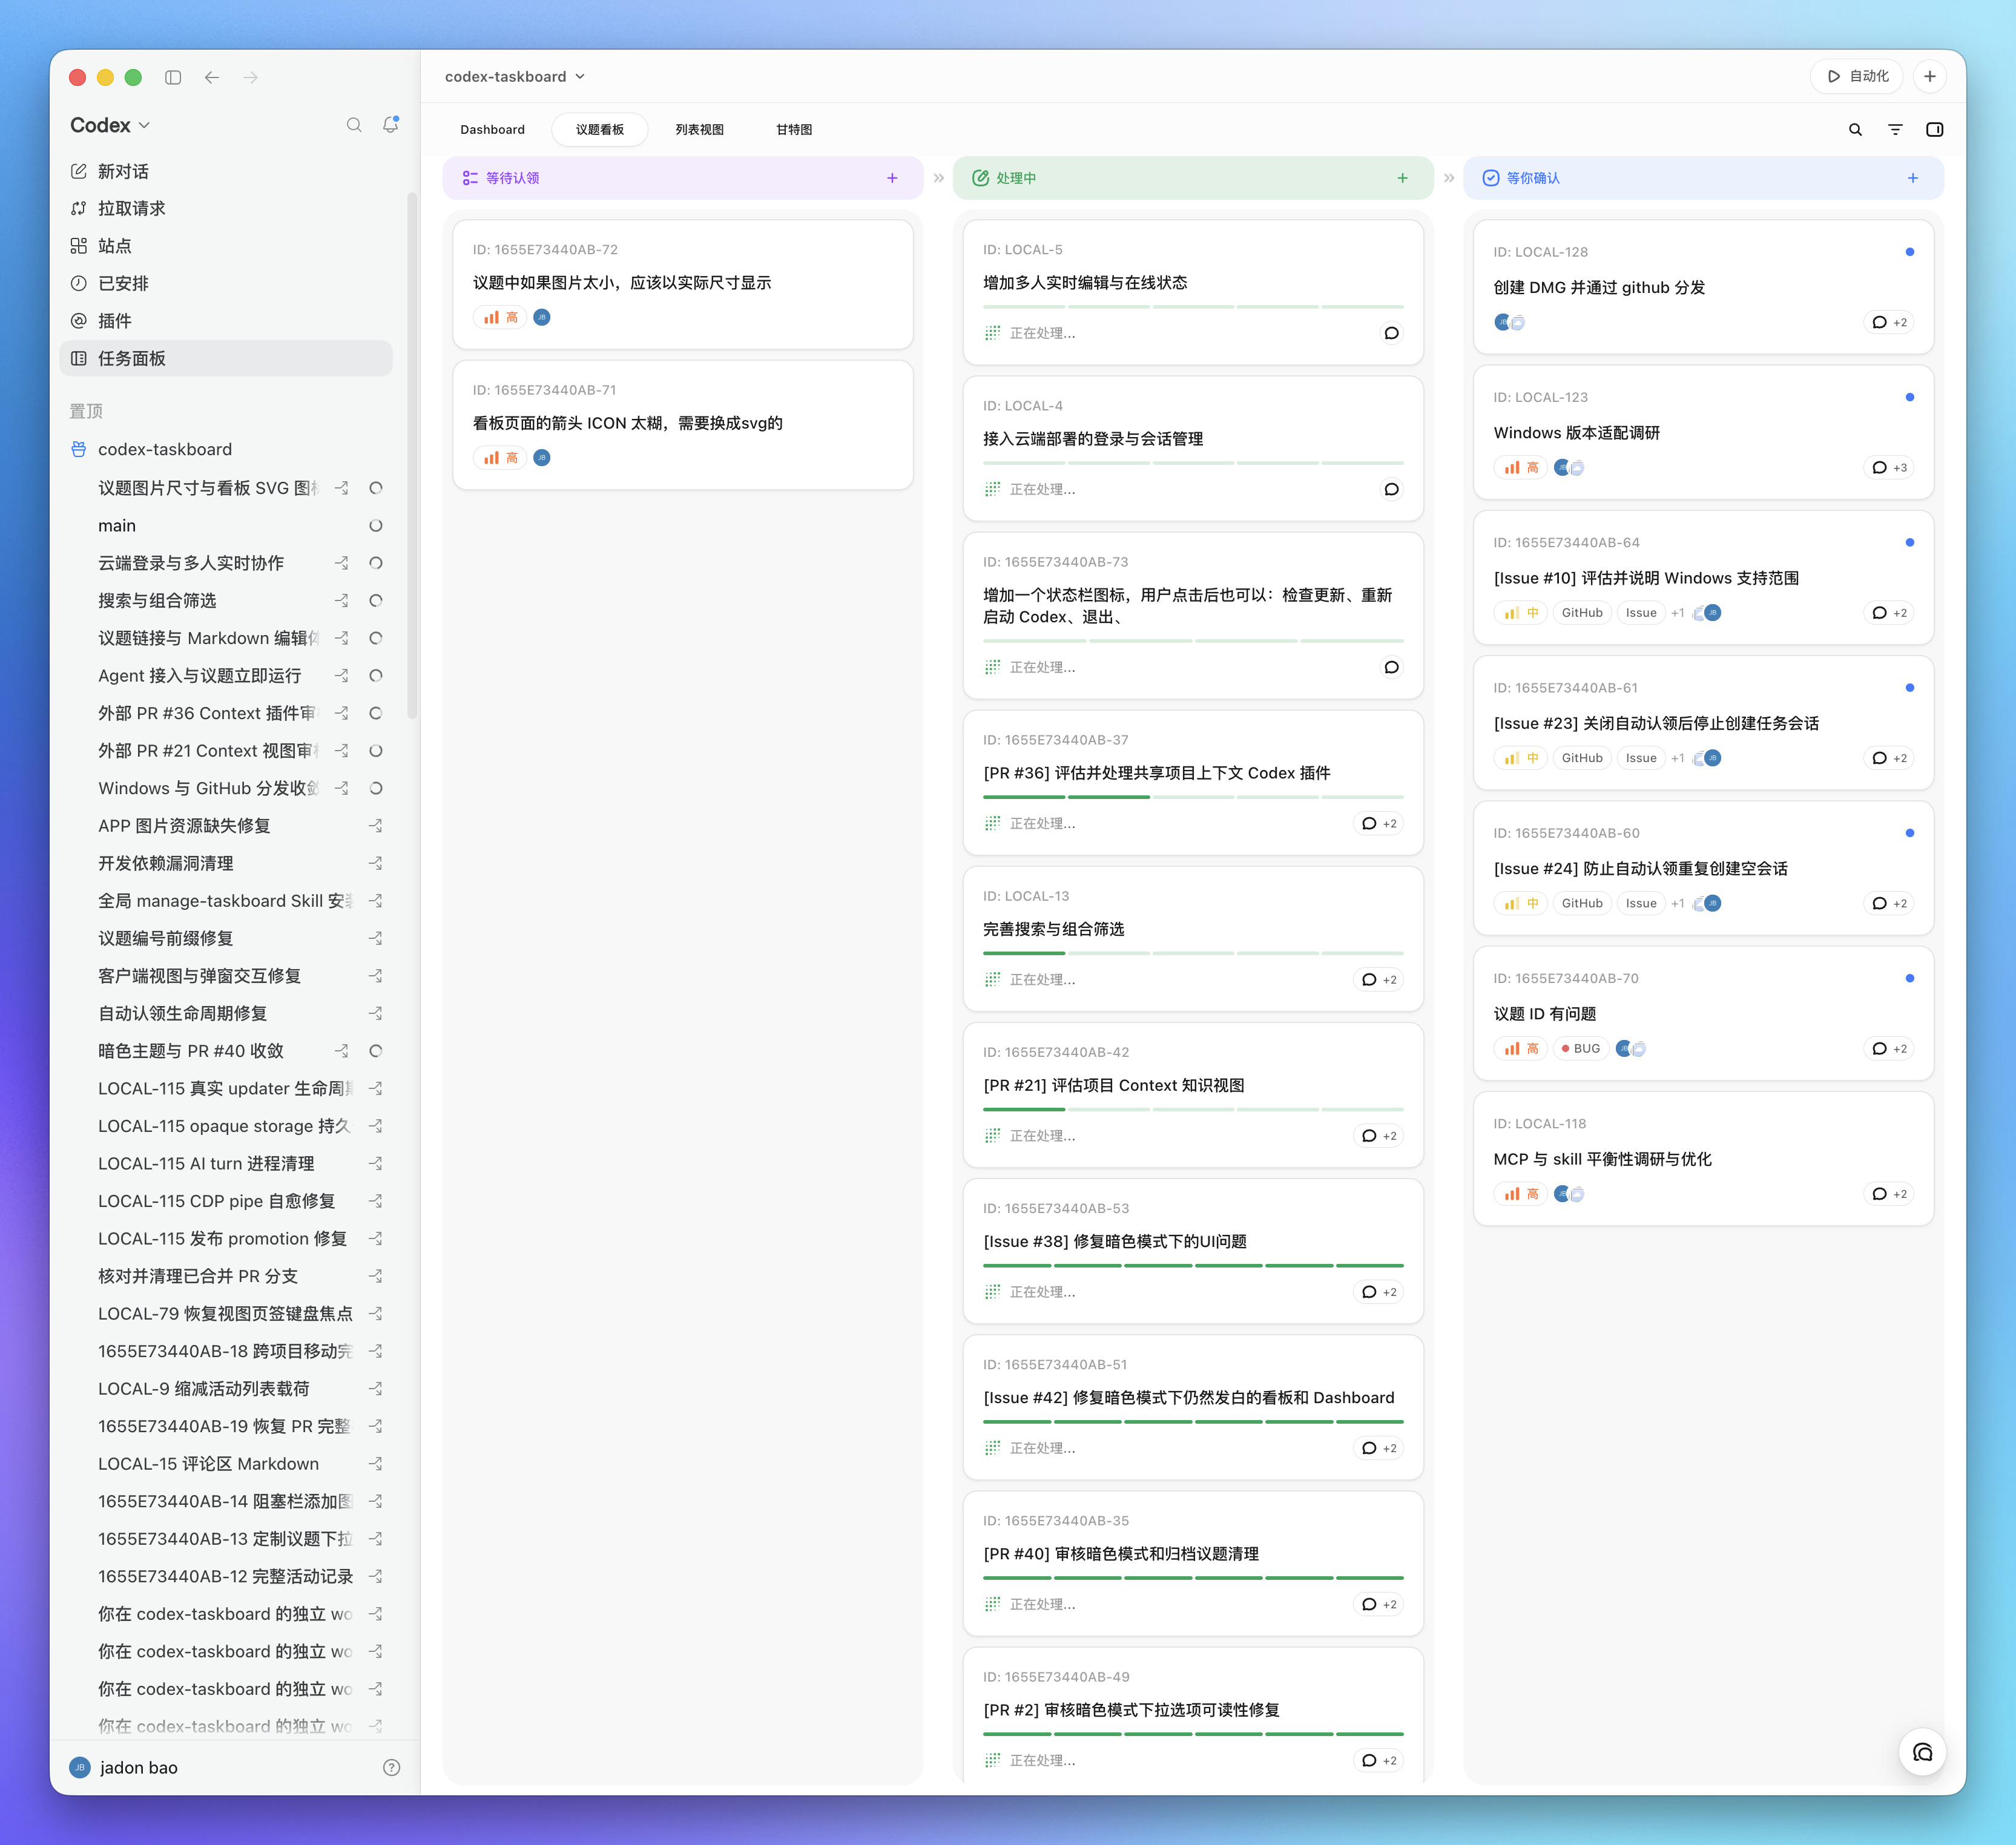The image size is (2016, 1845).
Task: Click BUG tag on 议题 ID 有问题 card
Action: tap(1581, 1049)
